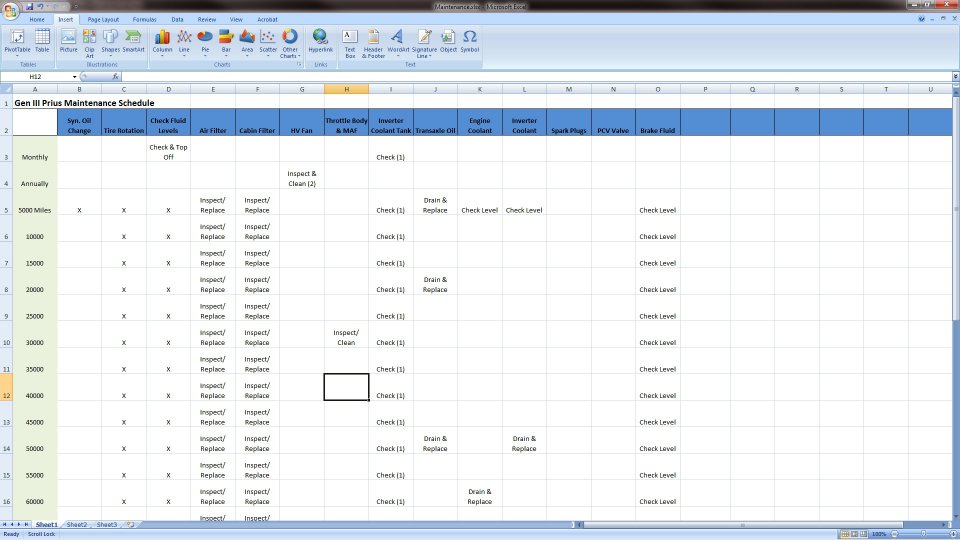Image resolution: width=960 pixels, height=540 pixels.
Task: Click the Insert Function fx button
Action: (115, 77)
